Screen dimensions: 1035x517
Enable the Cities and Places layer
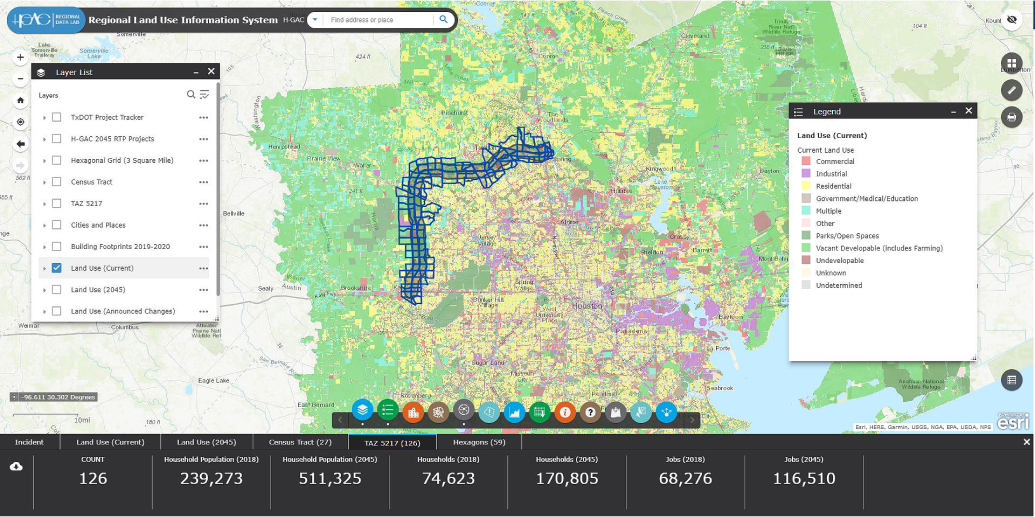(57, 225)
